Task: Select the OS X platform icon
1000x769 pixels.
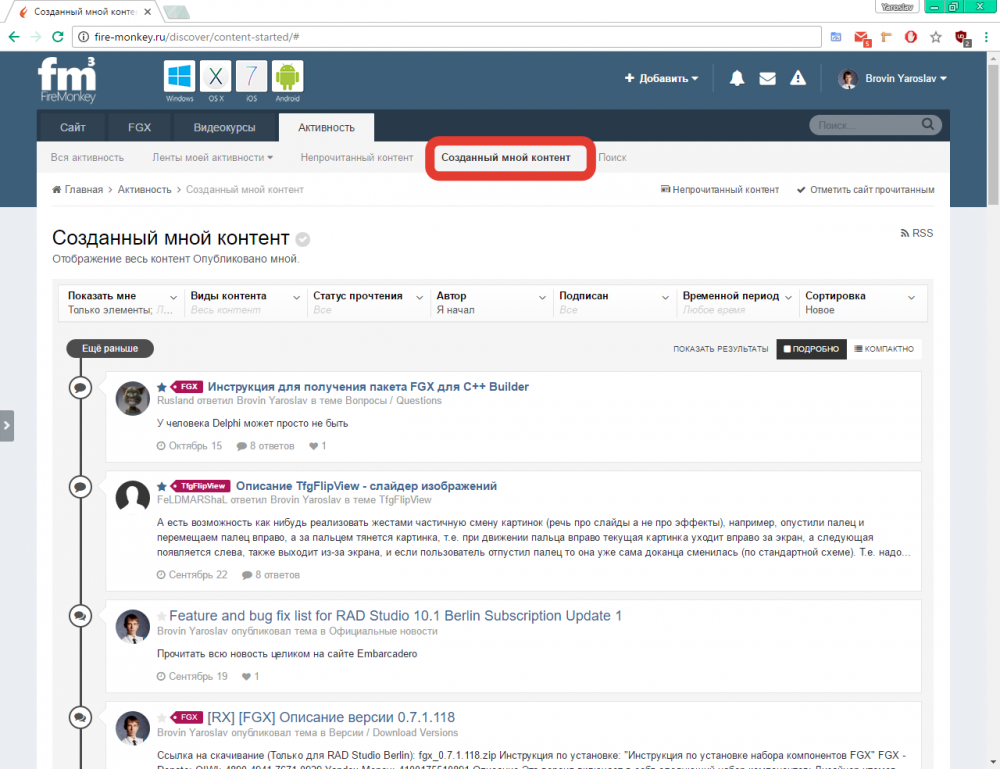Action: click(216, 77)
